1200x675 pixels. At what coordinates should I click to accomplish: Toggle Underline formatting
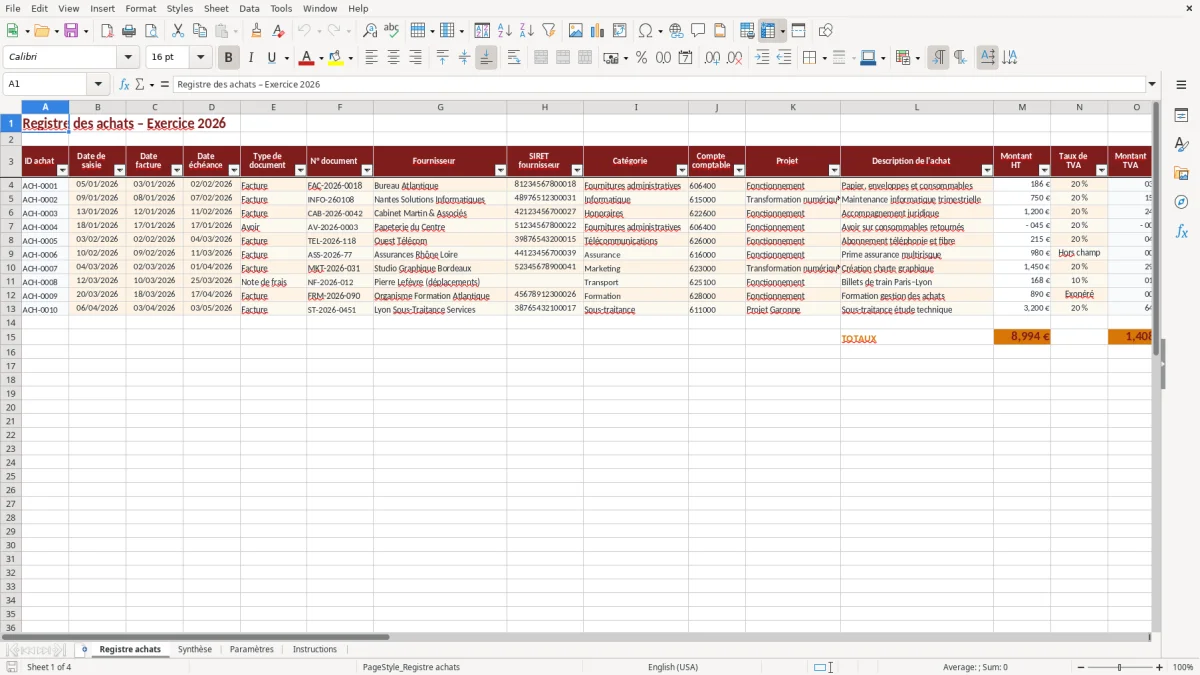271,58
